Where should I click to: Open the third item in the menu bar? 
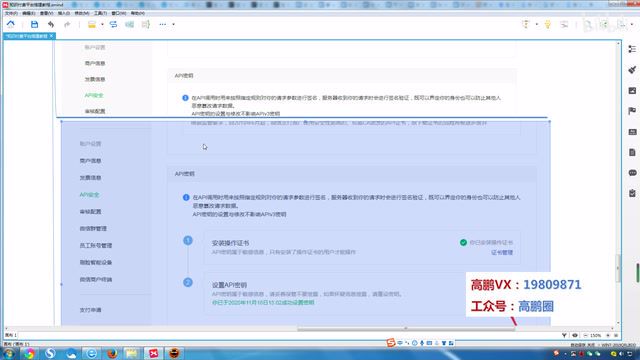[x=46, y=13]
